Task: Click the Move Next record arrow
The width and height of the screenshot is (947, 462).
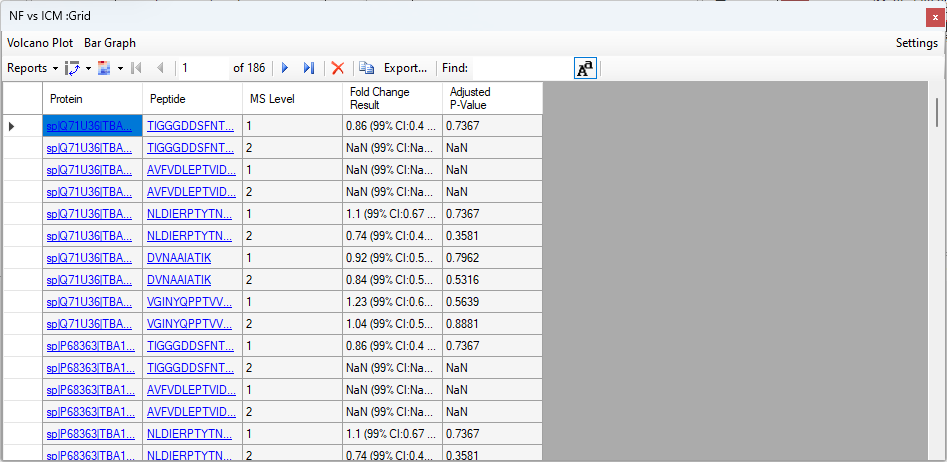Action: [285, 68]
